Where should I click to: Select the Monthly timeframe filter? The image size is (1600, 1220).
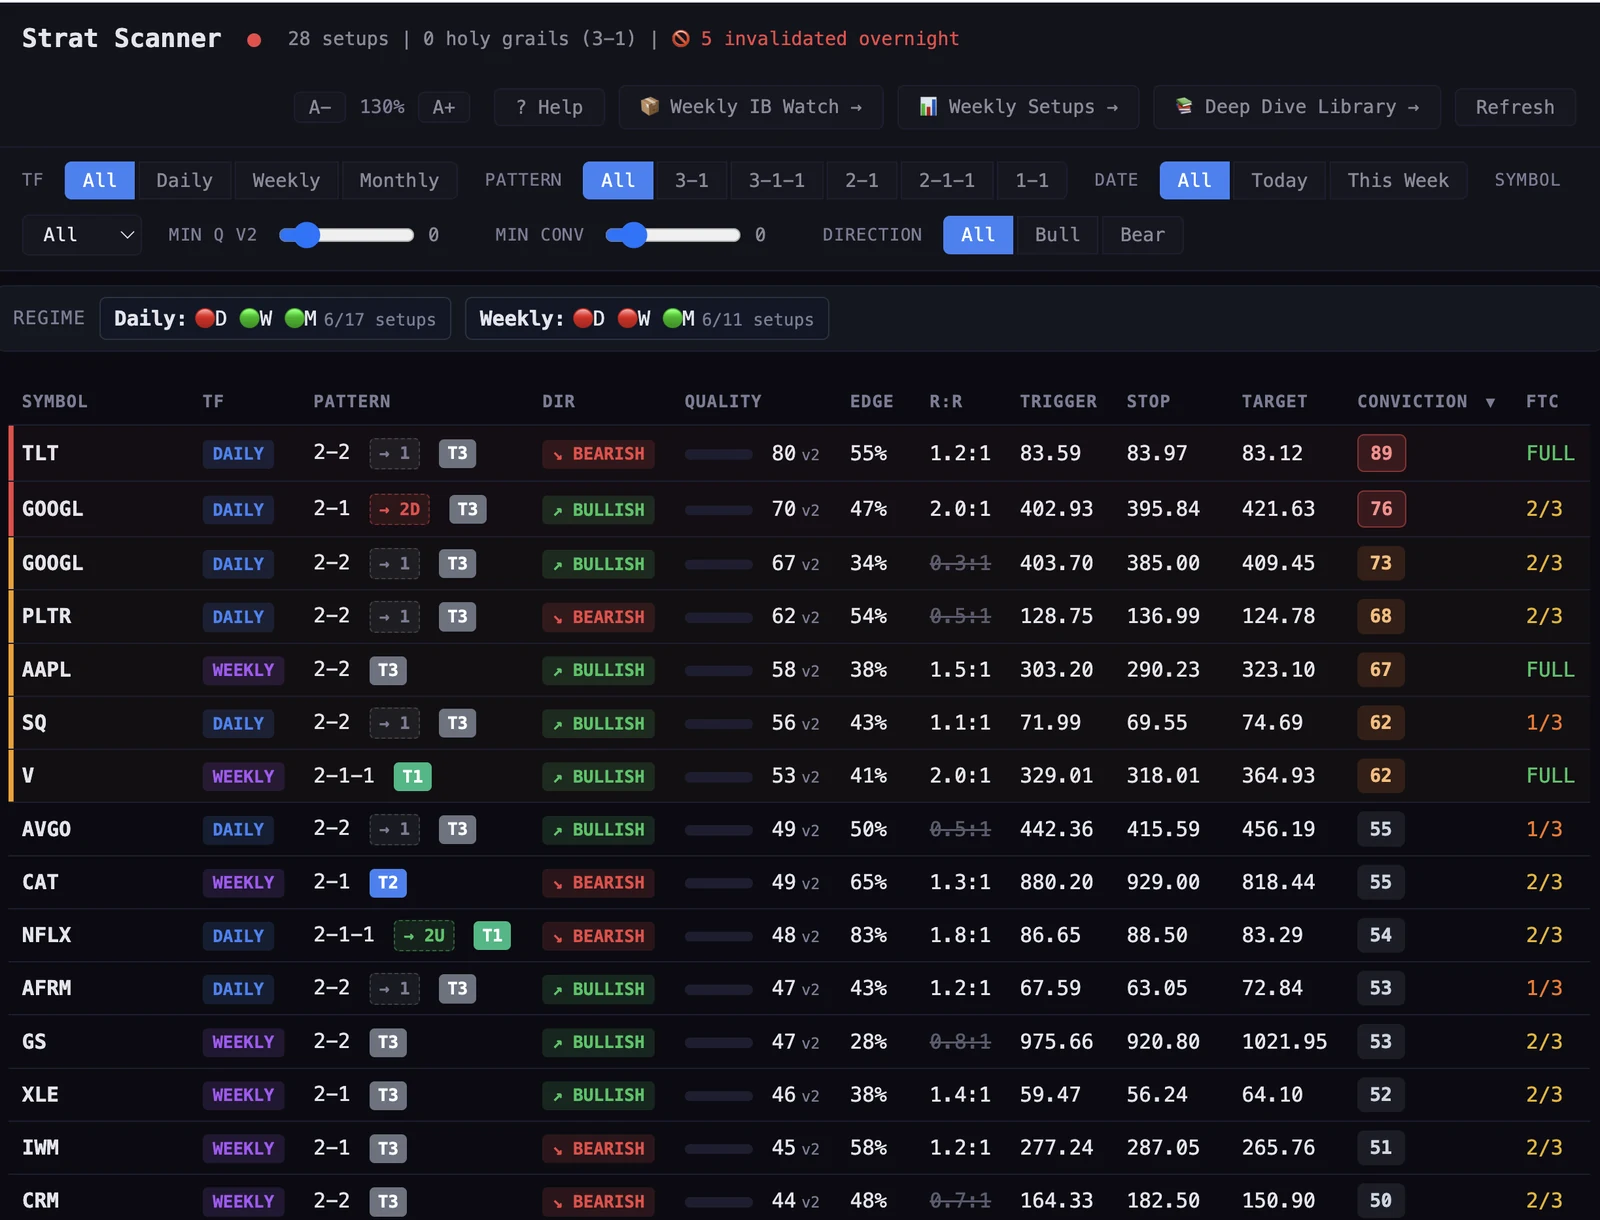click(x=399, y=180)
